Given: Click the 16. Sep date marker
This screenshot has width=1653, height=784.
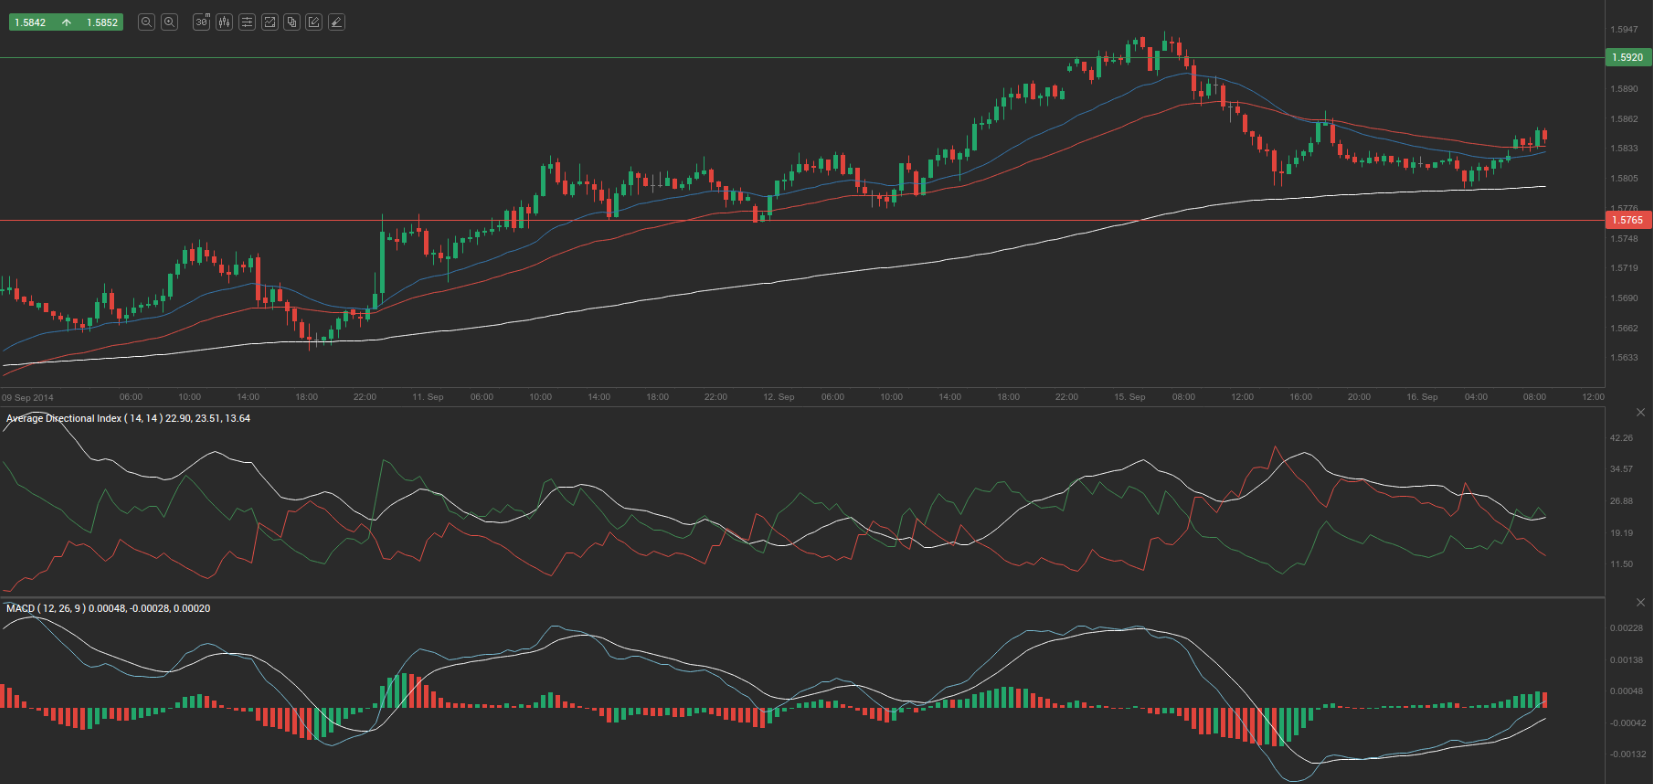Looking at the screenshot, I should point(1421,397).
